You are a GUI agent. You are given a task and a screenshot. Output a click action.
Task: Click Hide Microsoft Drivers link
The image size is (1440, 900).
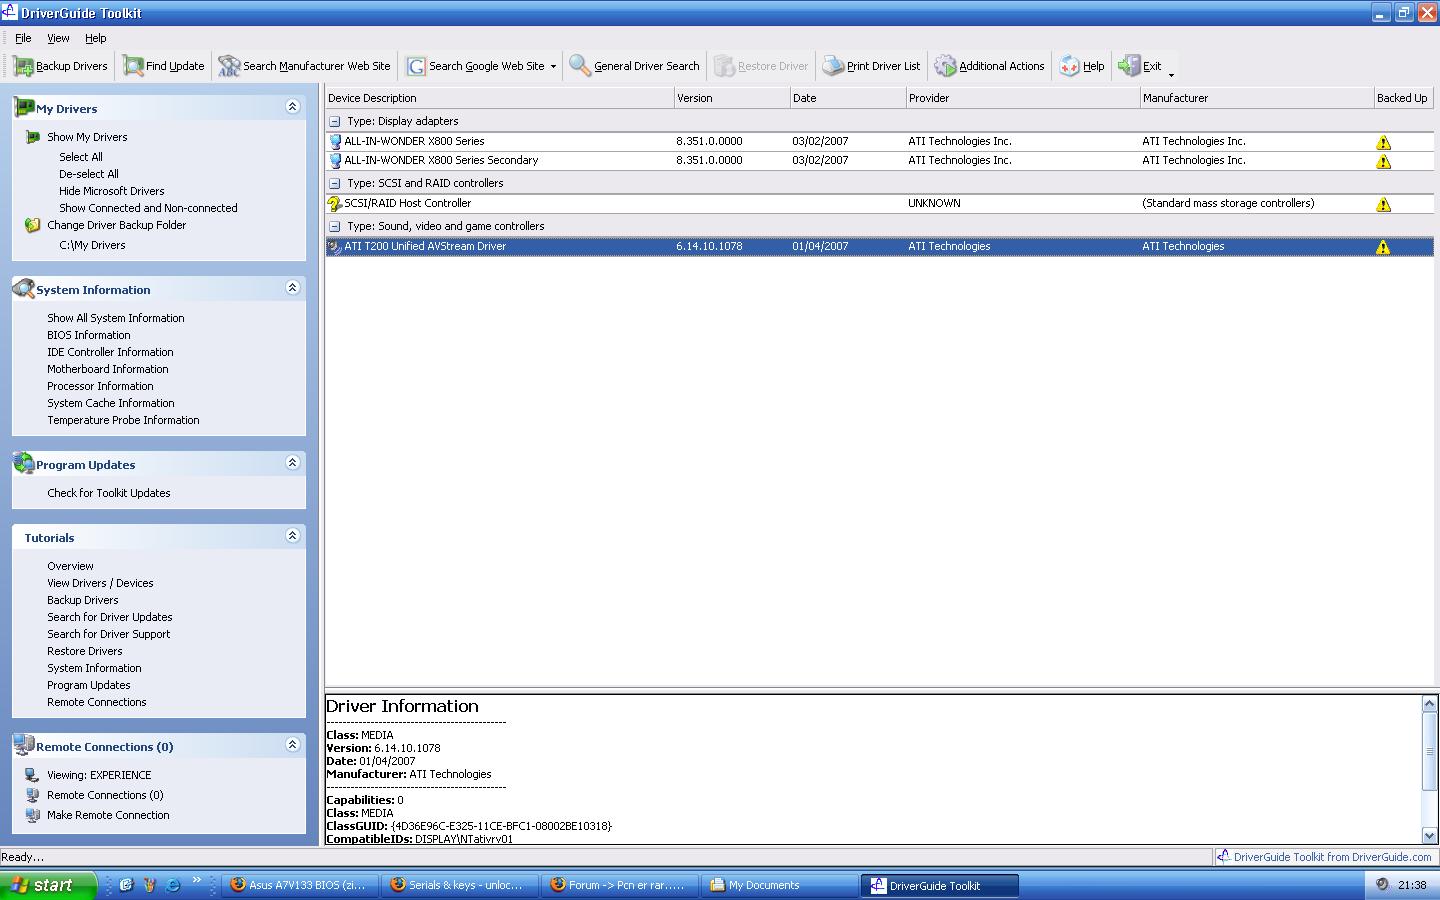coord(111,191)
